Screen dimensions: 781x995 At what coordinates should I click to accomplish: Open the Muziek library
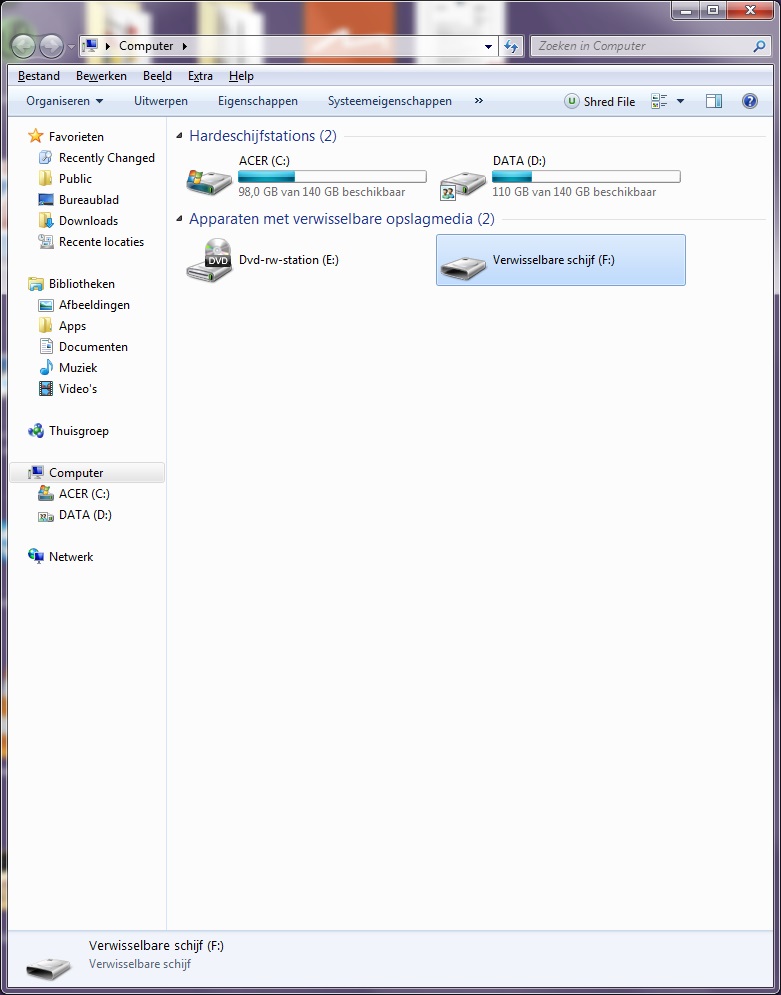(78, 367)
